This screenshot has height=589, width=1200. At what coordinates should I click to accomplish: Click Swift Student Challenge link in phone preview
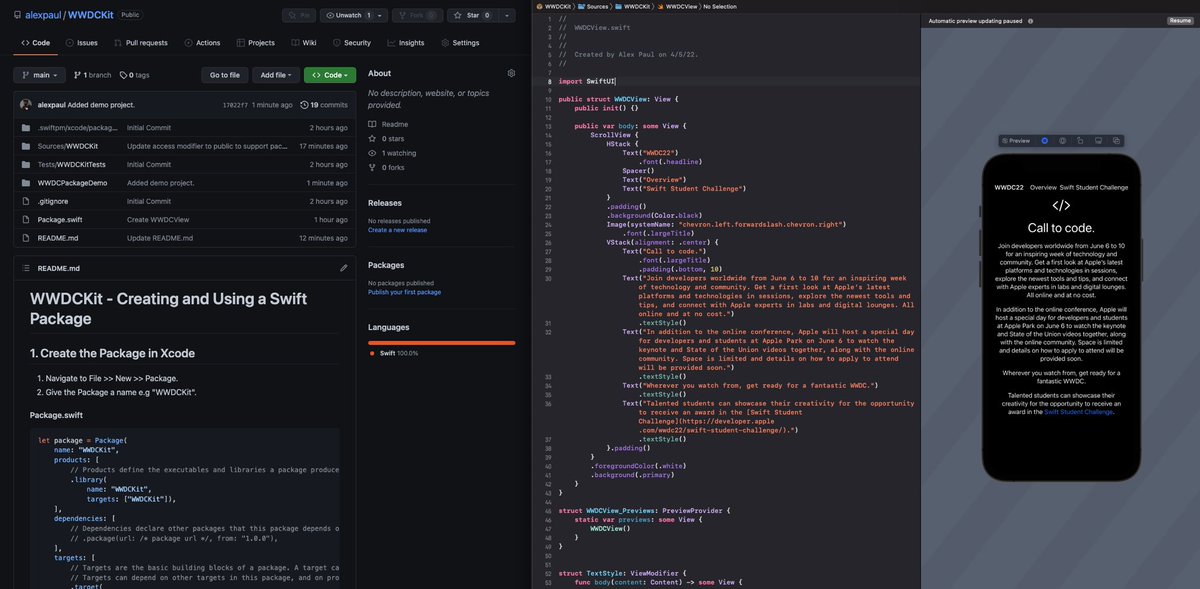tap(1078, 411)
